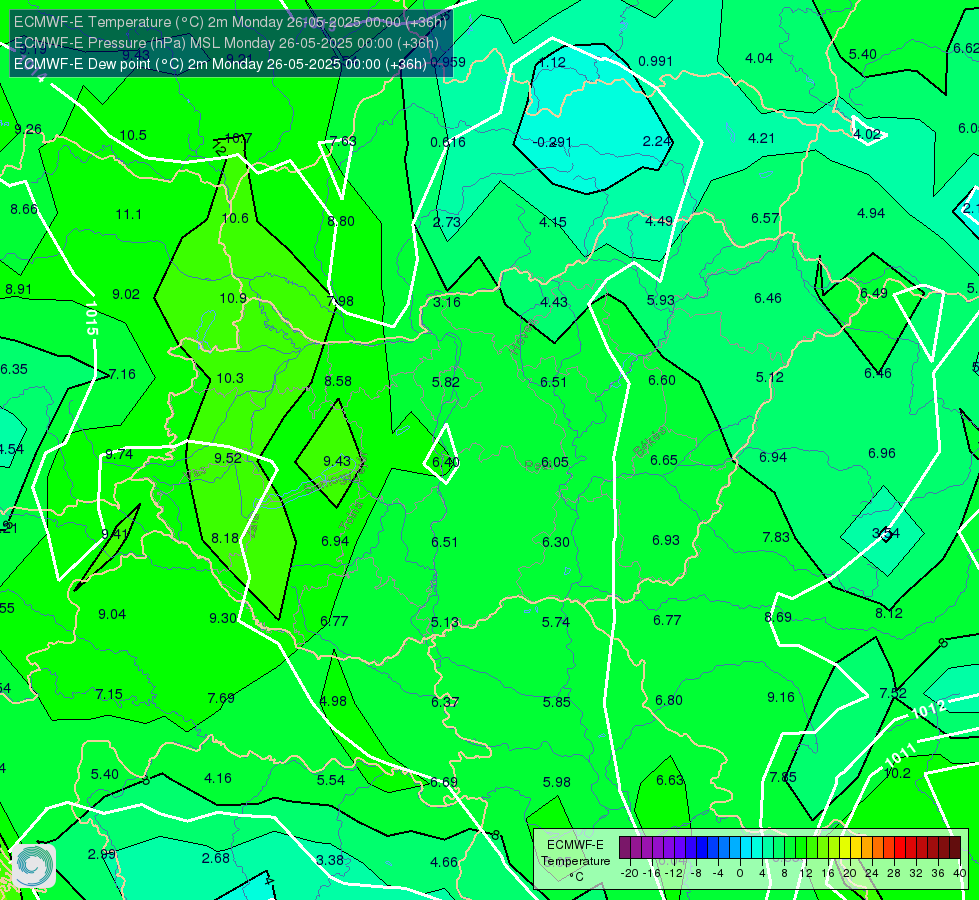Click the 5.13 dew point value
The image size is (979, 900).
click(x=445, y=622)
